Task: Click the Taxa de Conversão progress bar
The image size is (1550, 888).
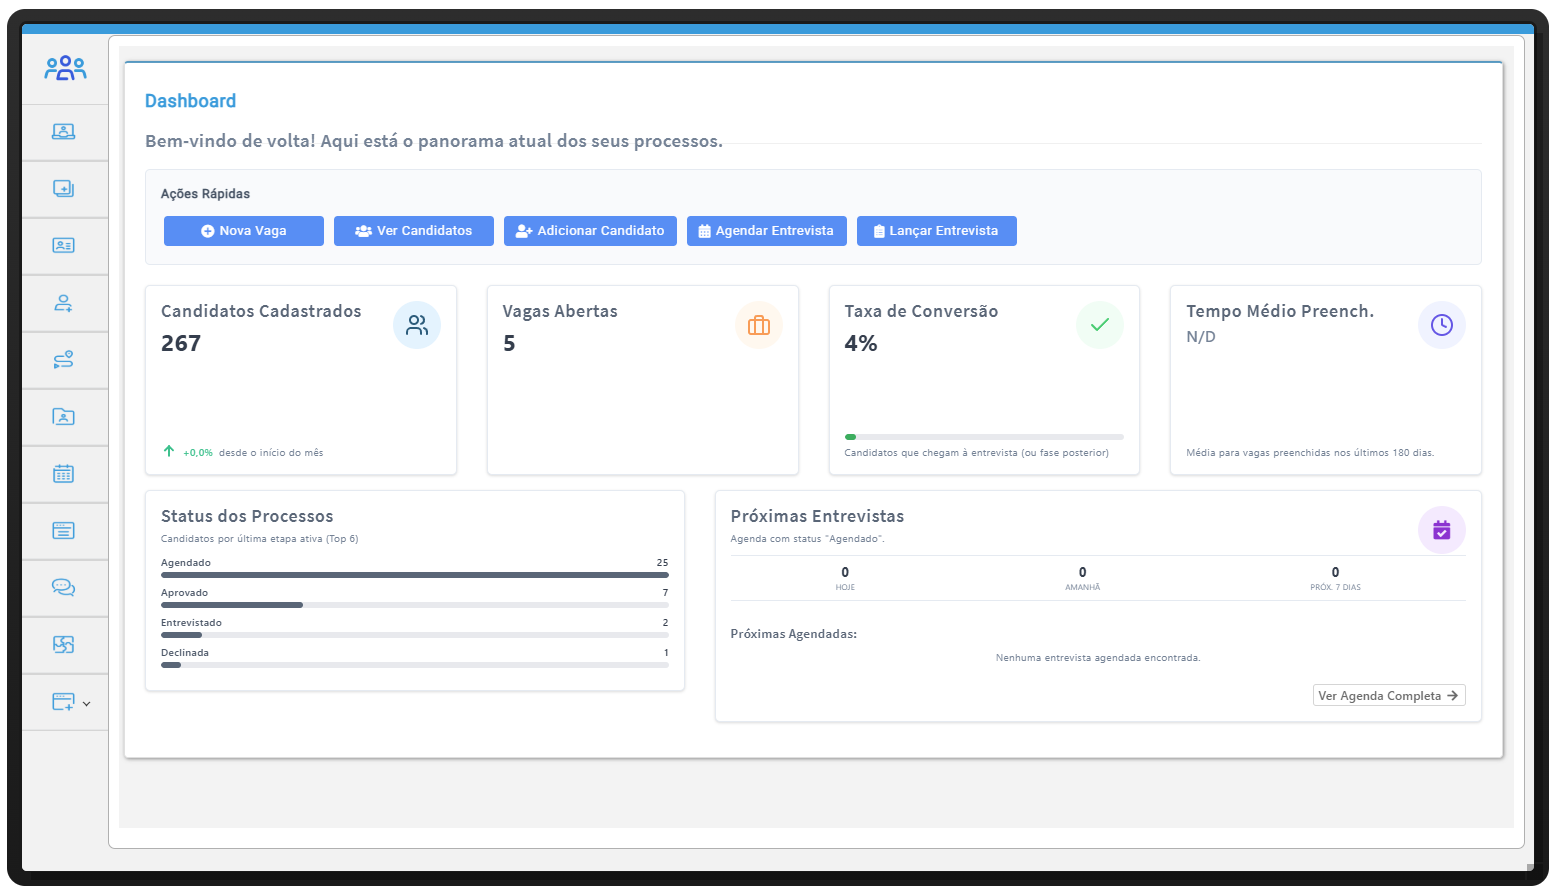Action: [x=984, y=436]
